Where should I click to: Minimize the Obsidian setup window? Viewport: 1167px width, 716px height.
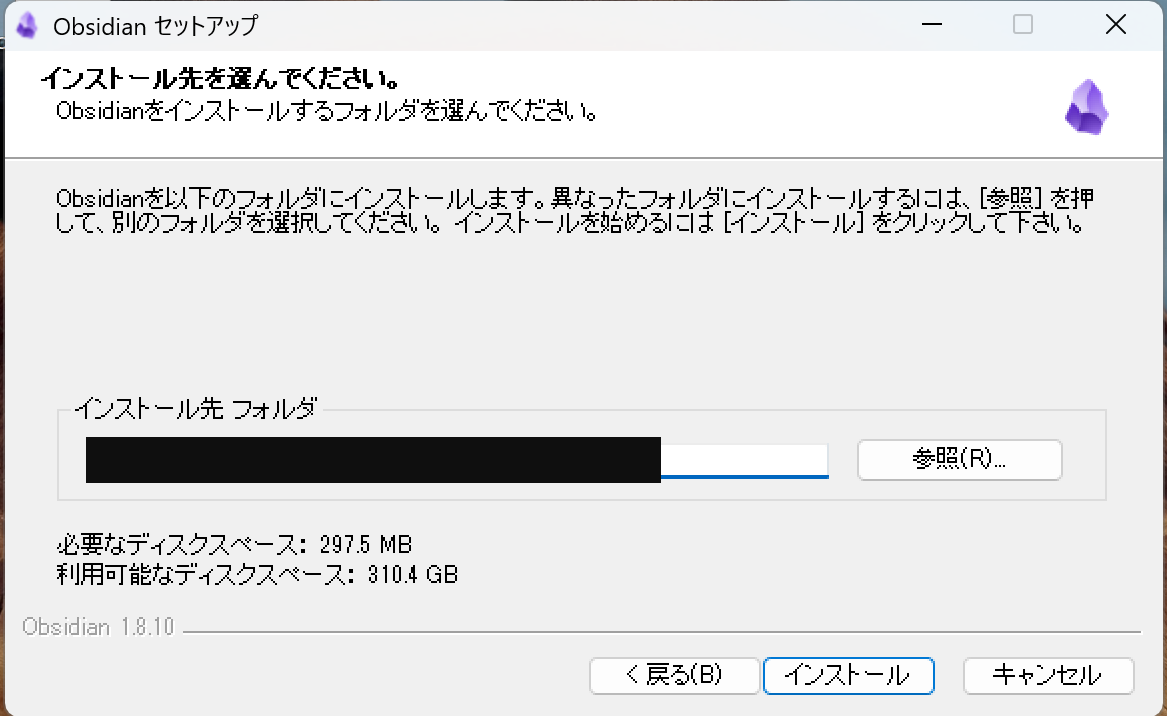point(932,25)
